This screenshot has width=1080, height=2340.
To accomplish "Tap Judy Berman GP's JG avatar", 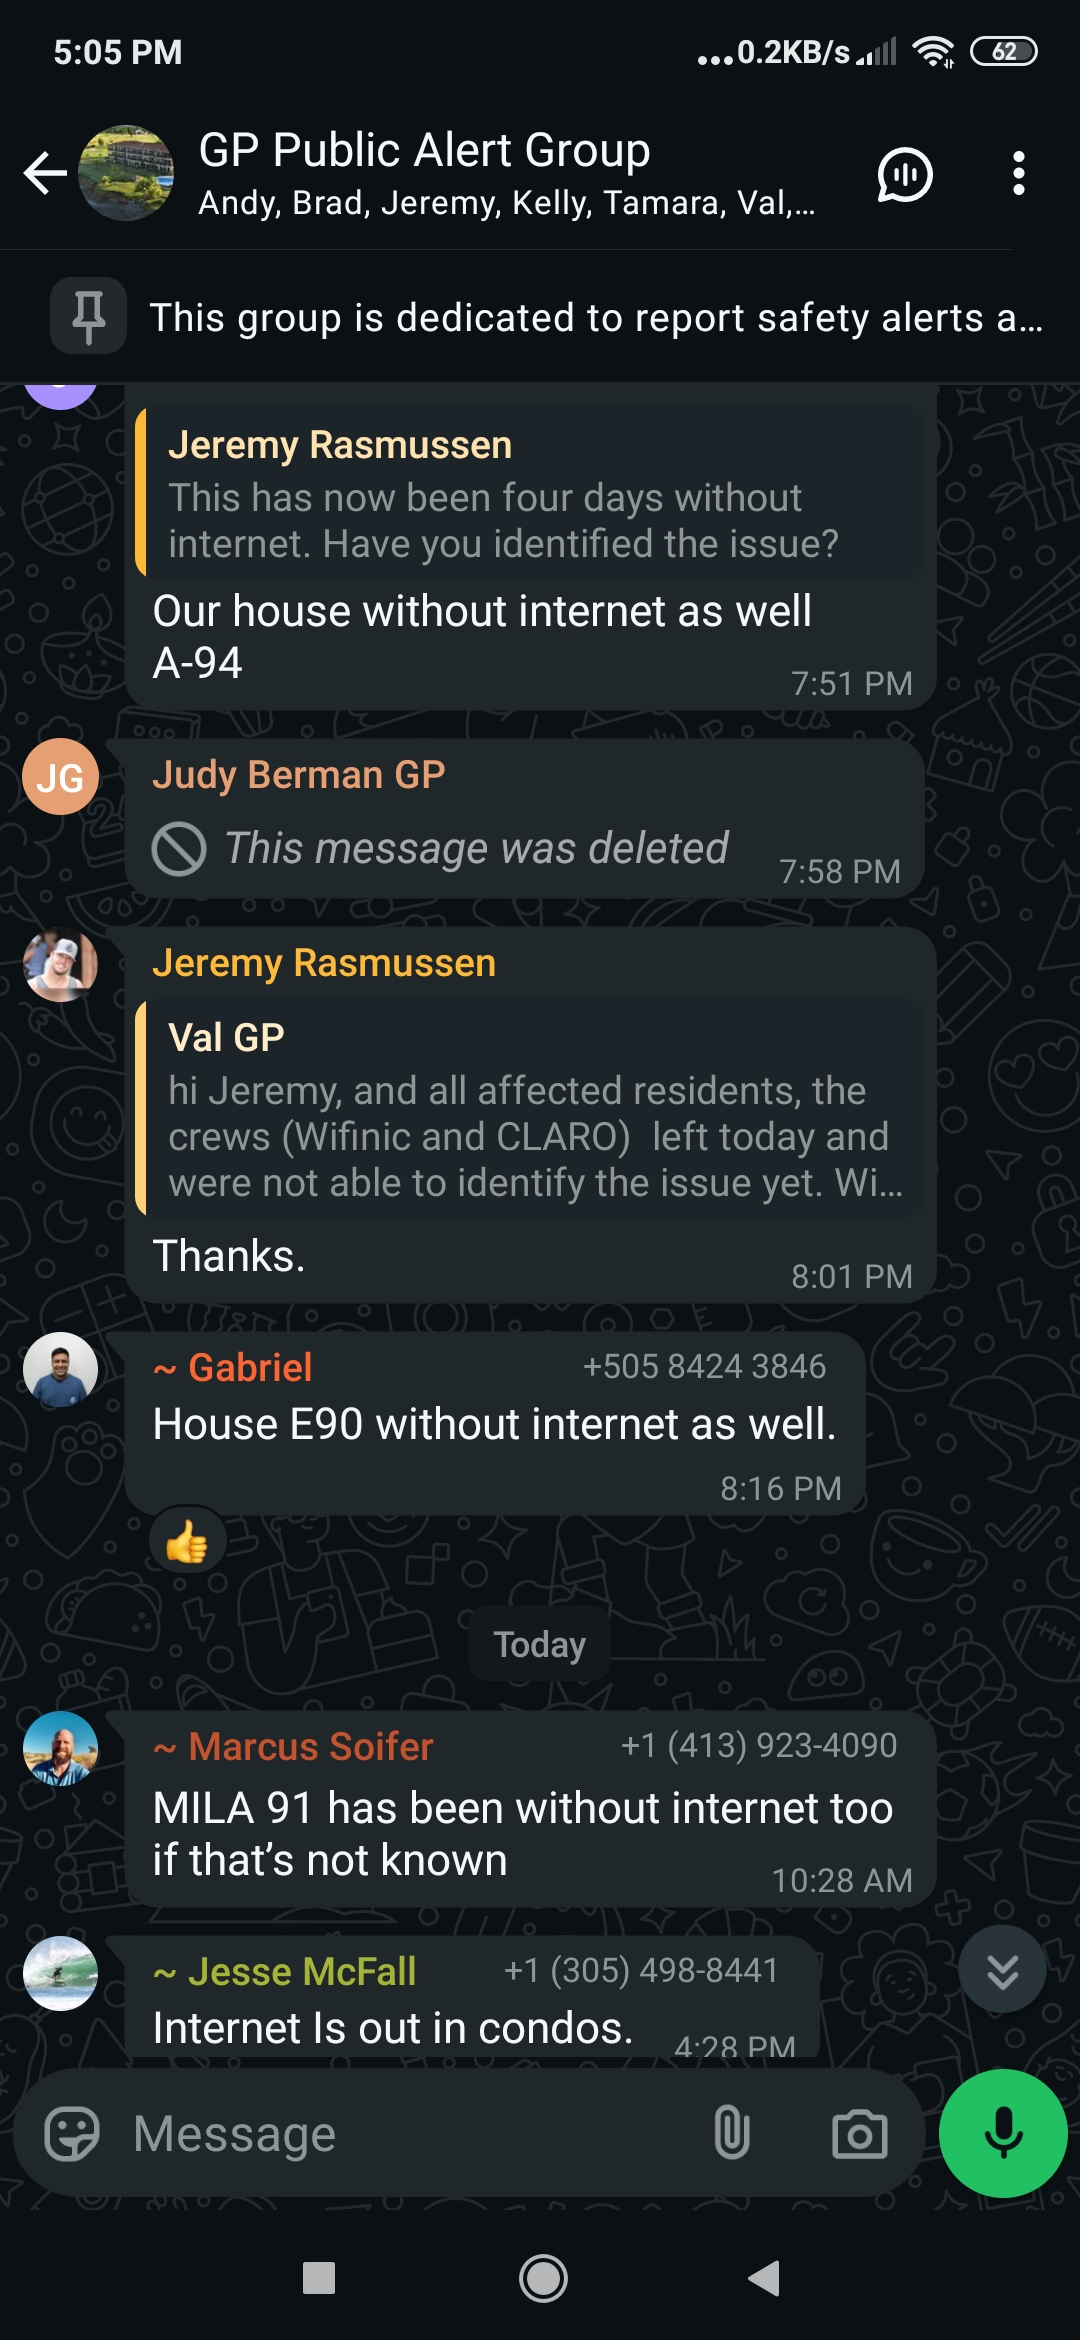I will click(61, 776).
